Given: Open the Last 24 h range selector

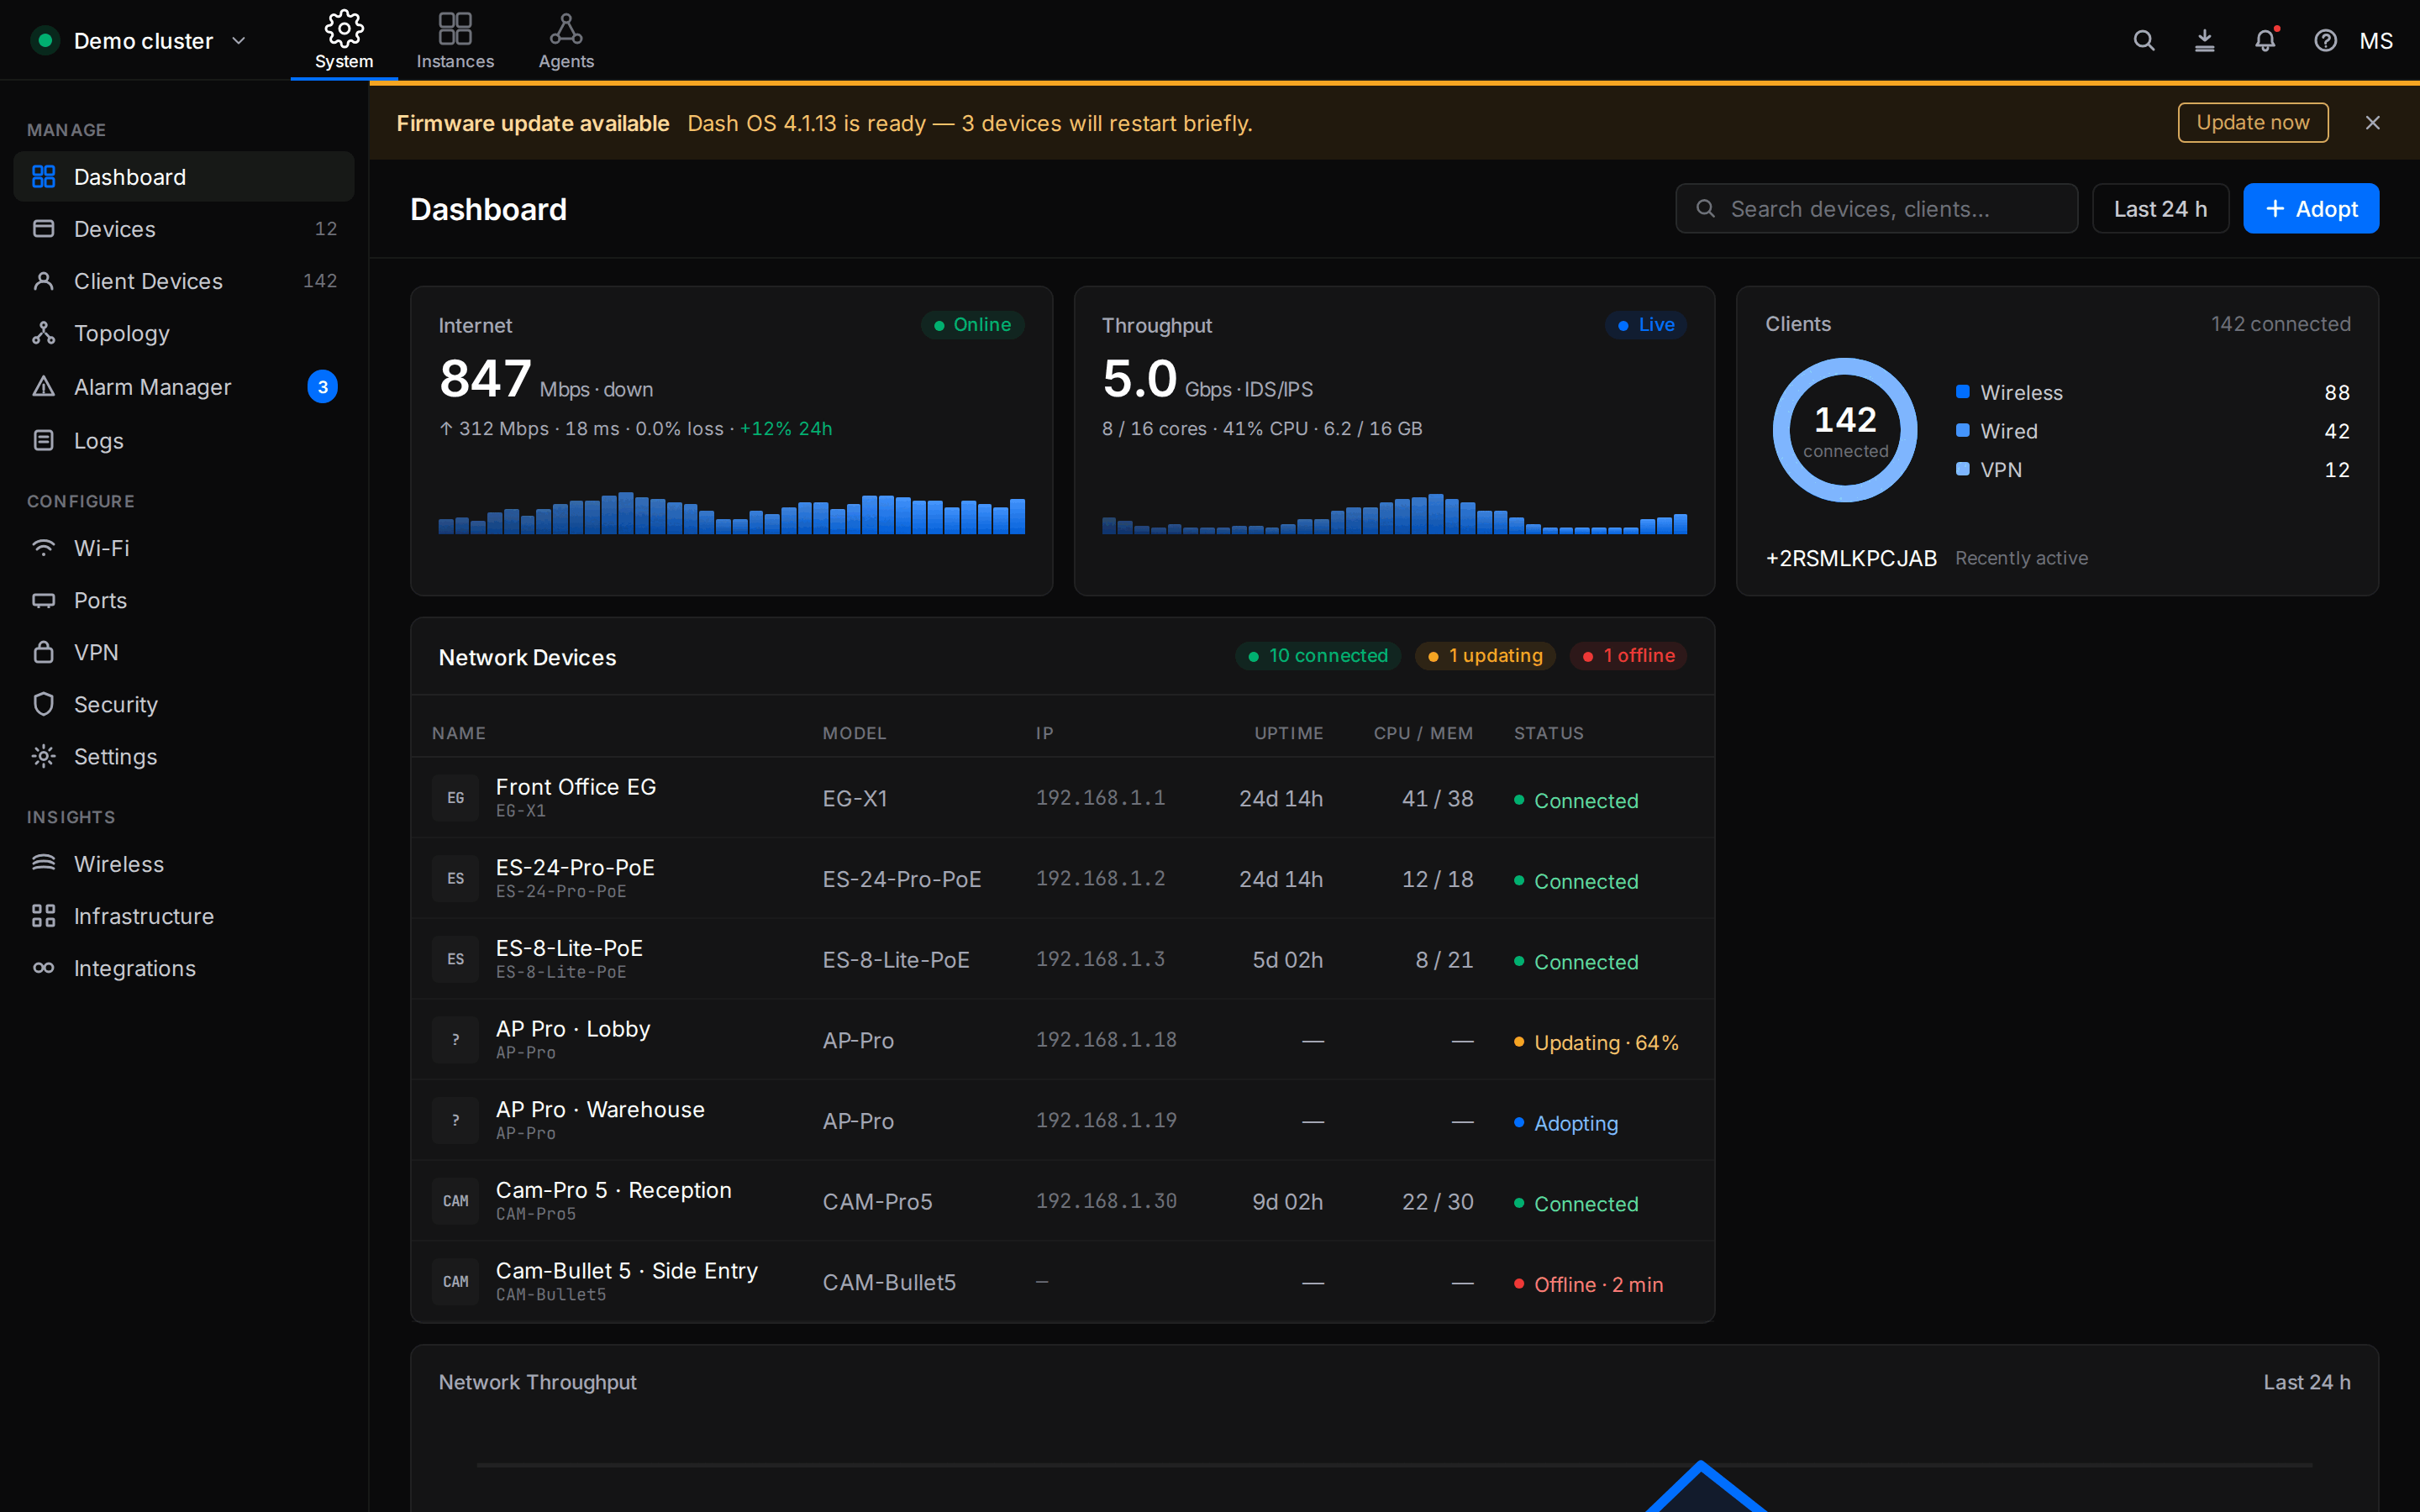Looking at the screenshot, I should click(2160, 208).
